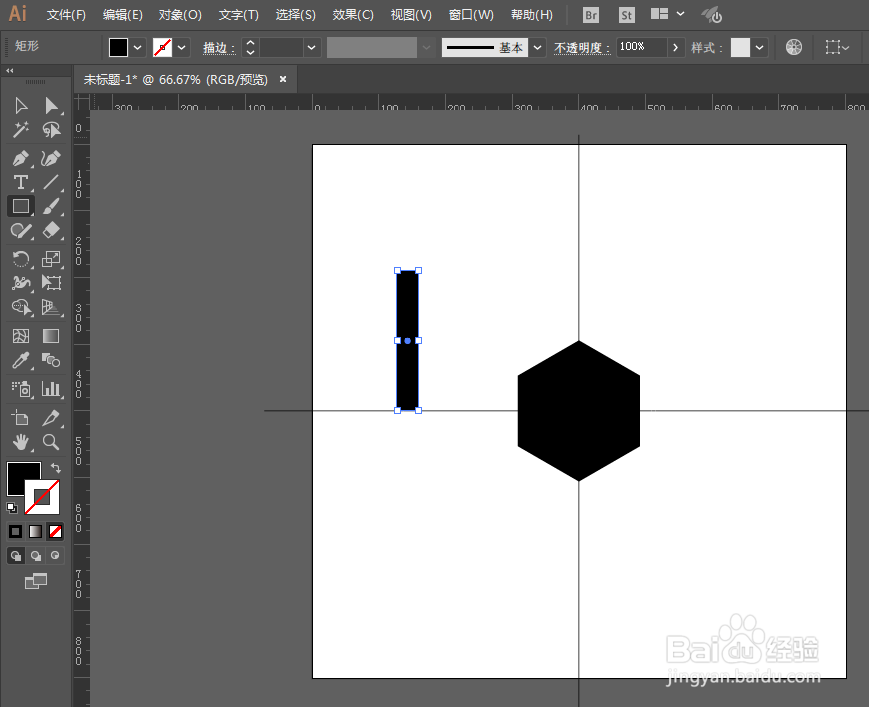Enable Draw Inside mode

(55, 555)
